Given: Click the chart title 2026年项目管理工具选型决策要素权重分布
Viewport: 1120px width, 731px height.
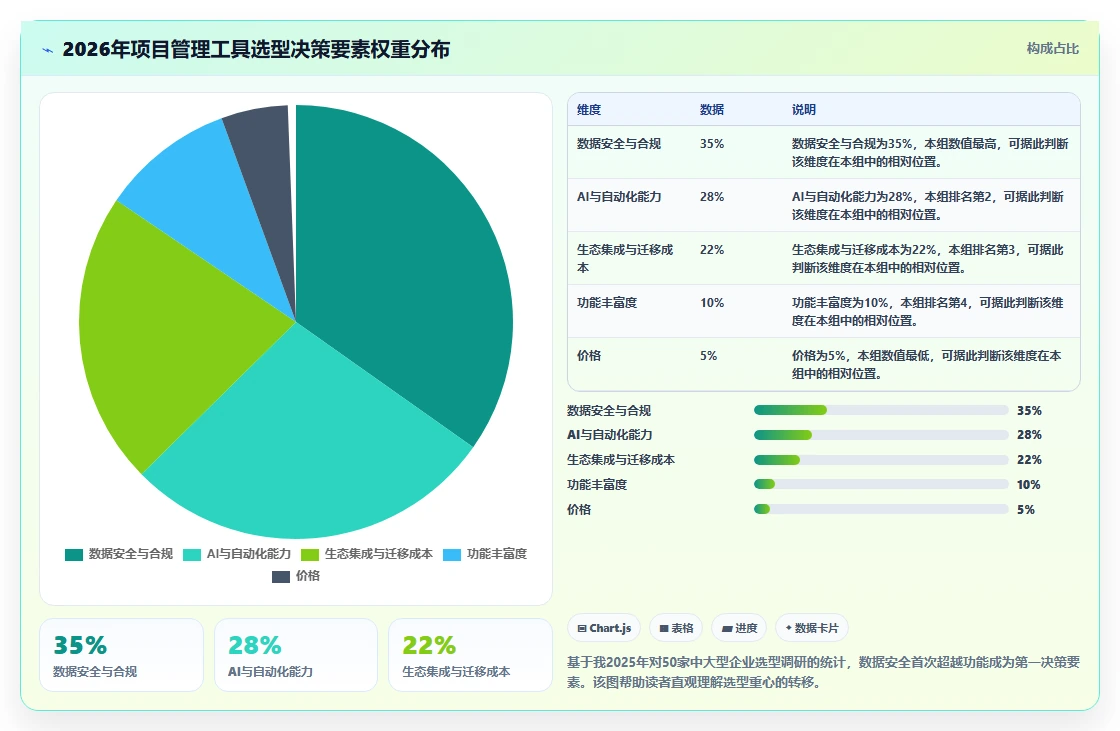Looking at the screenshot, I should 256,49.
